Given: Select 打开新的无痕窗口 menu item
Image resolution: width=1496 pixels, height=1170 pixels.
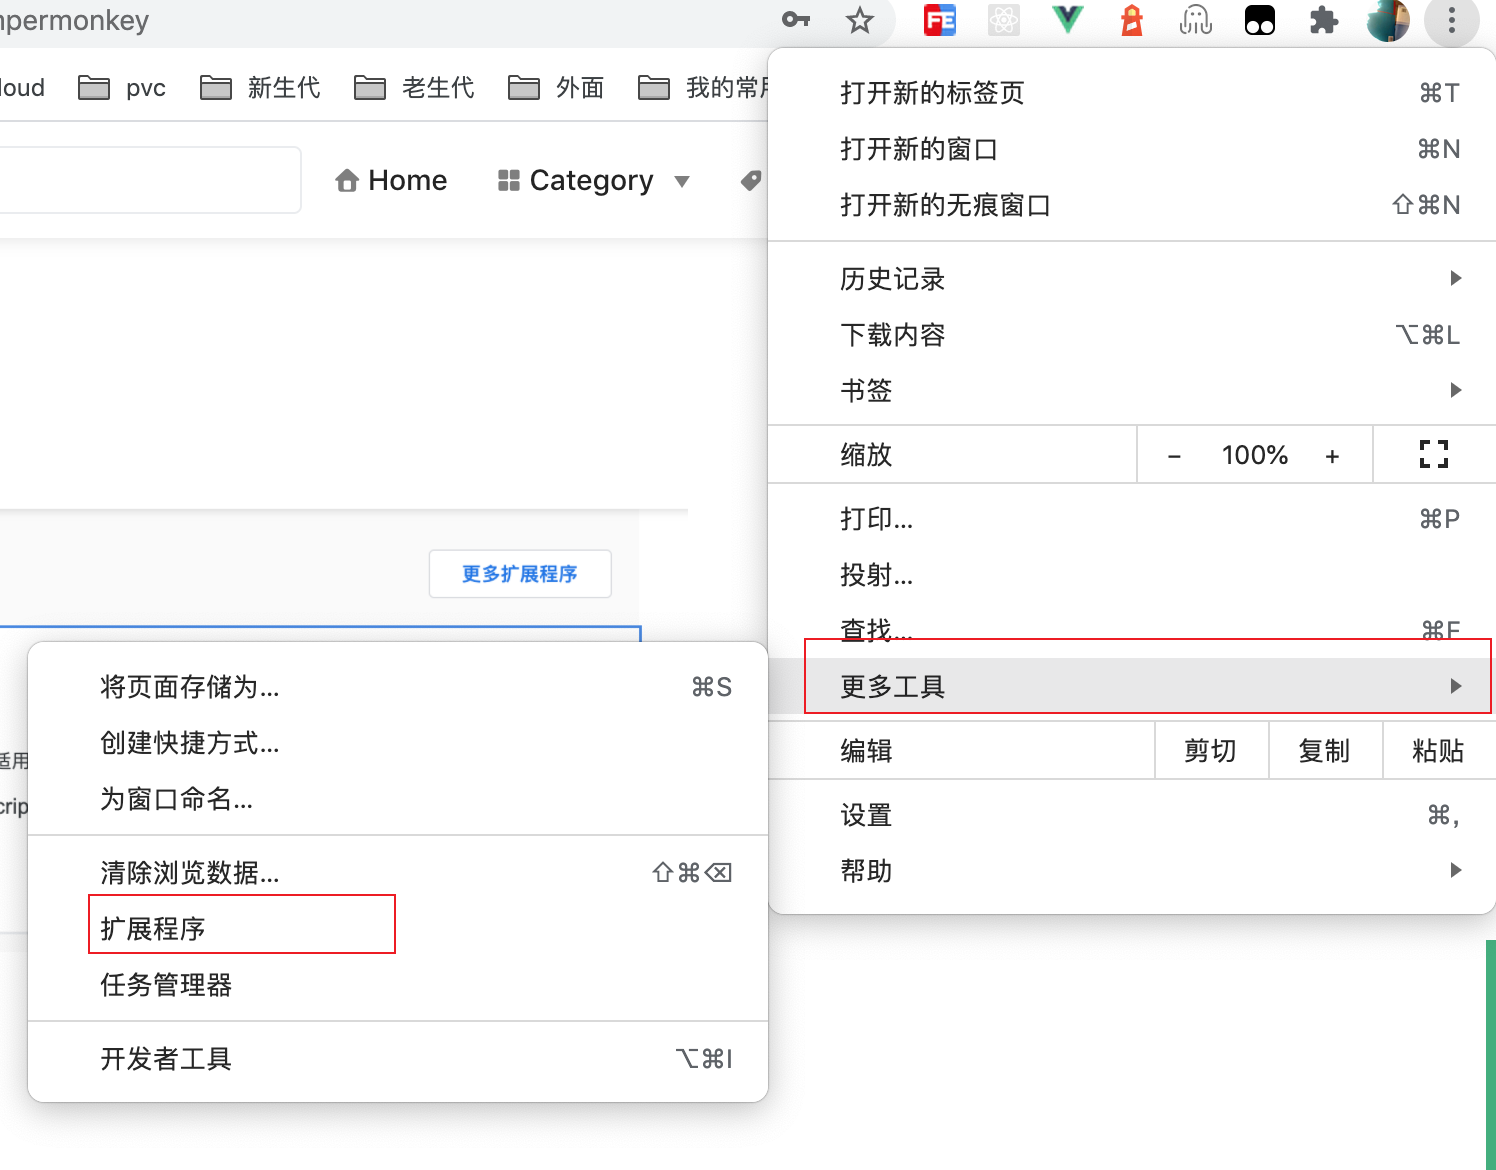Looking at the screenshot, I should click(1132, 205).
